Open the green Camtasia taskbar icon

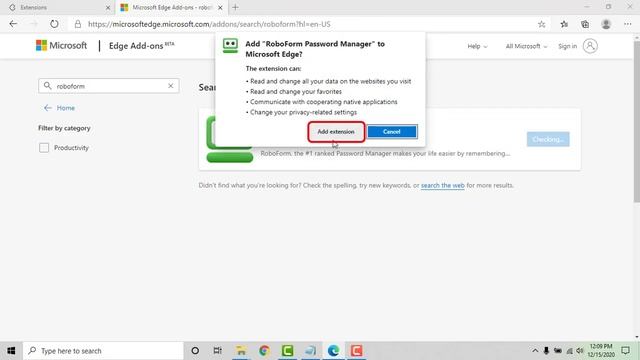(287, 351)
